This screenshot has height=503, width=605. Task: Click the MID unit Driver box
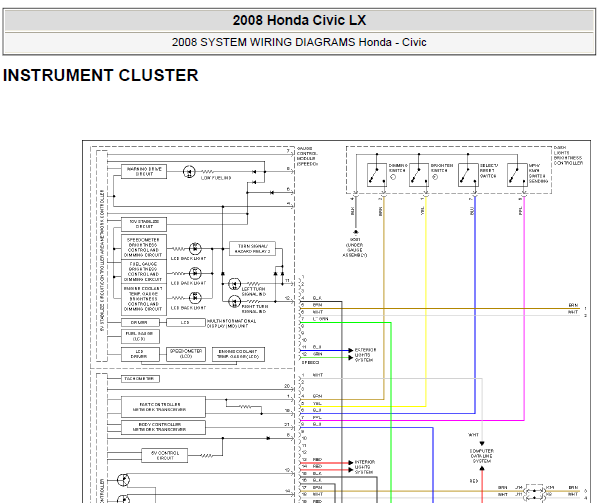point(140,322)
